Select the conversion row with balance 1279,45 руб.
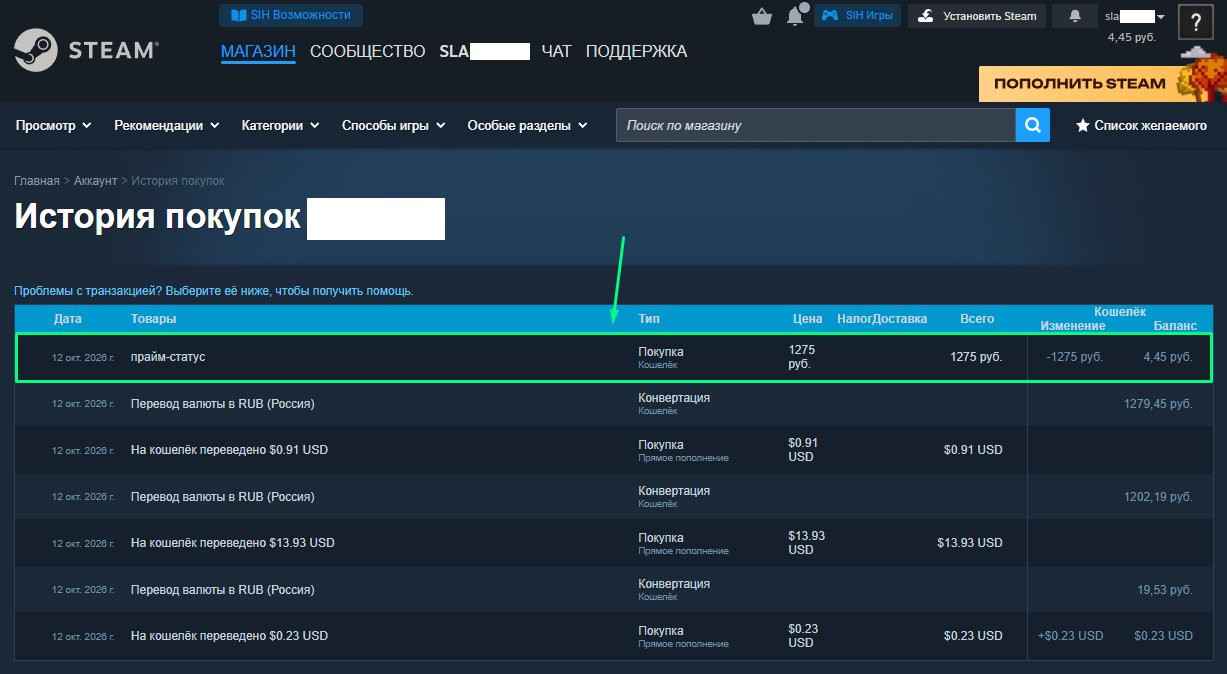This screenshot has width=1227, height=674. (x=614, y=403)
